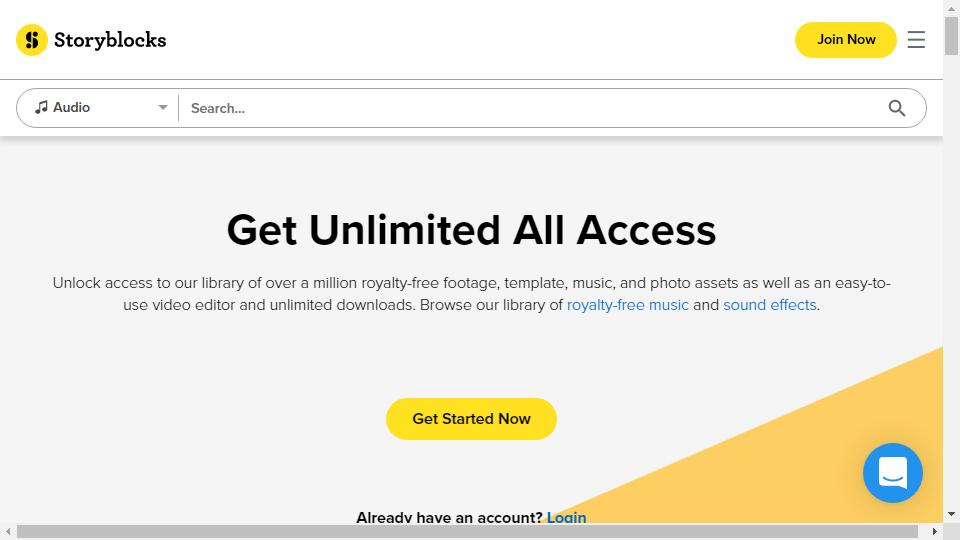The width and height of the screenshot is (960, 540).
Task: Click the music note Audio icon
Action: (x=41, y=107)
